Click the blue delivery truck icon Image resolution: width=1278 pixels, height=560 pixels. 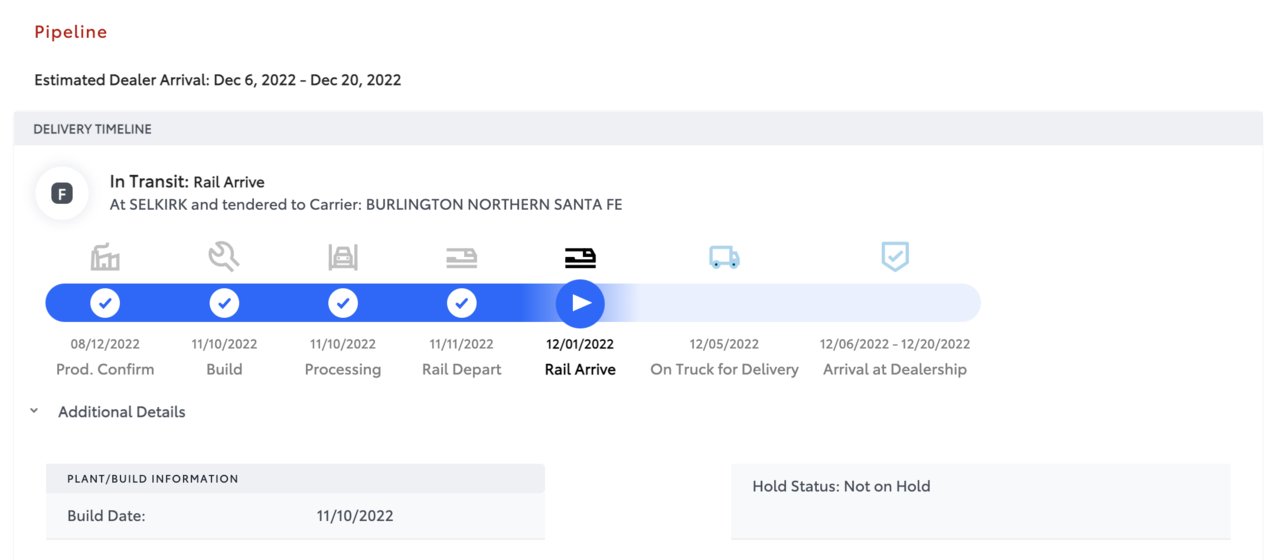click(724, 258)
